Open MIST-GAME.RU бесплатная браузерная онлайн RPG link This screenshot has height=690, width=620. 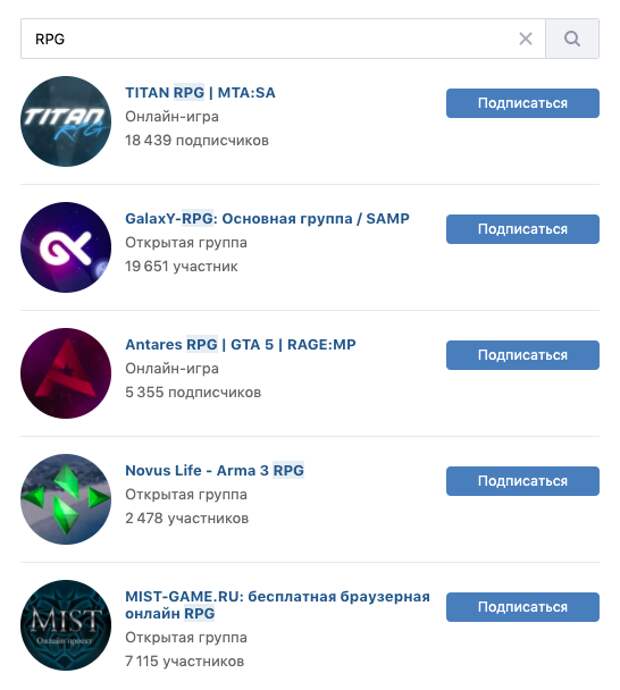[277, 605]
